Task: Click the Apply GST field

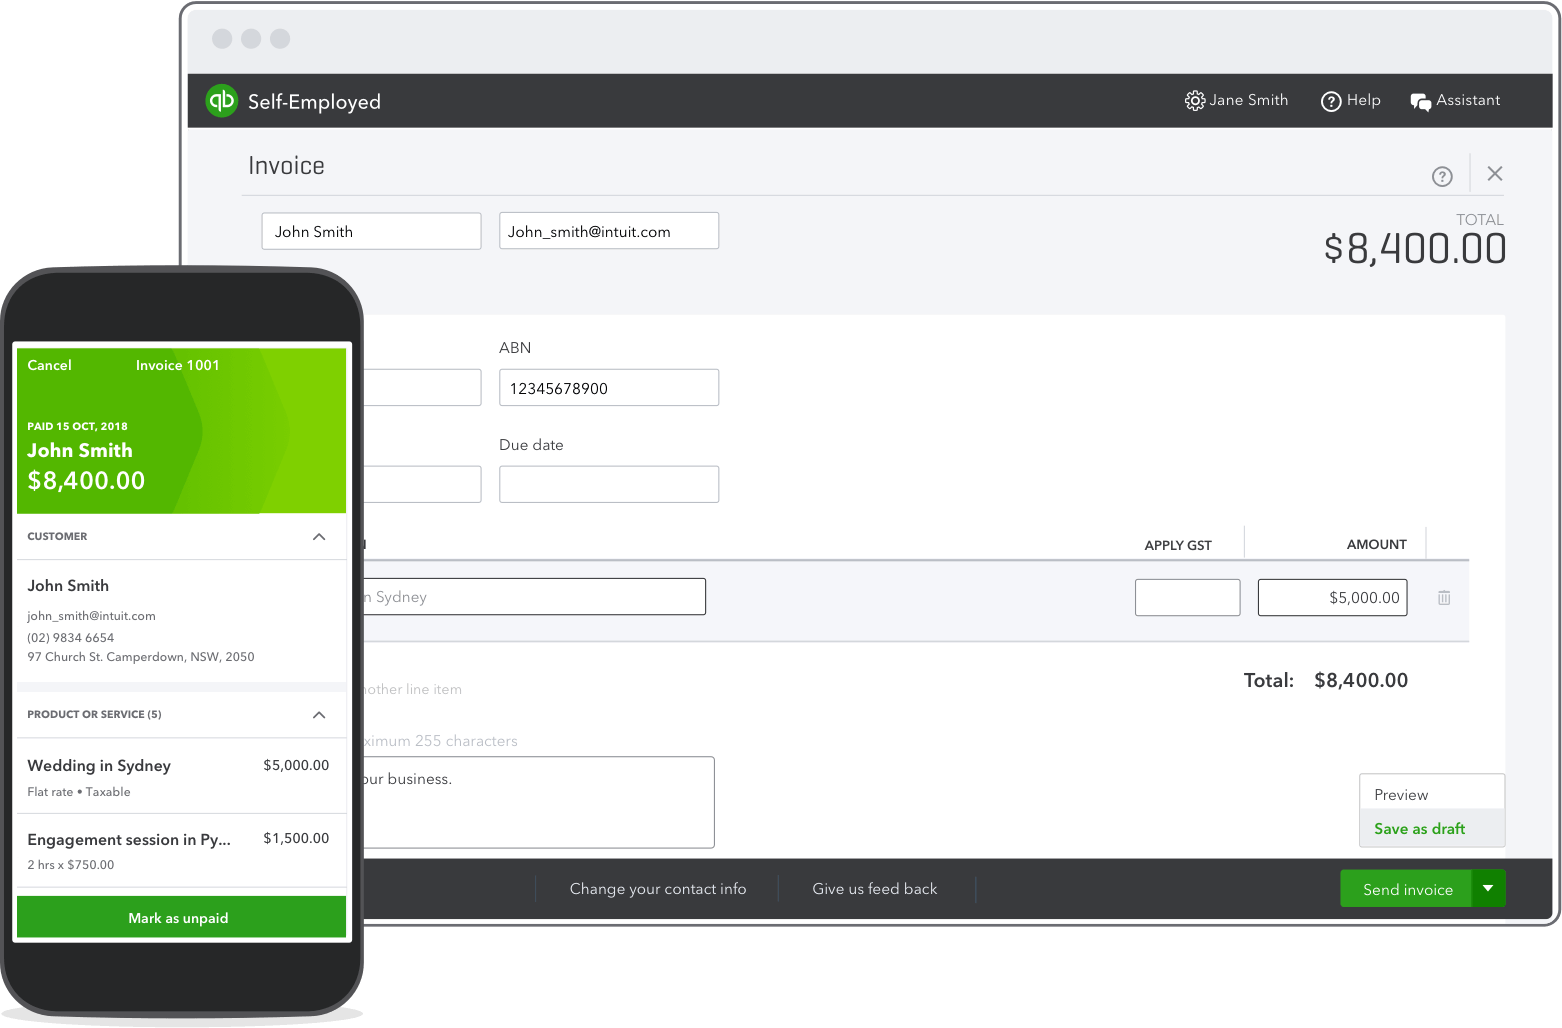Action: coord(1187,597)
